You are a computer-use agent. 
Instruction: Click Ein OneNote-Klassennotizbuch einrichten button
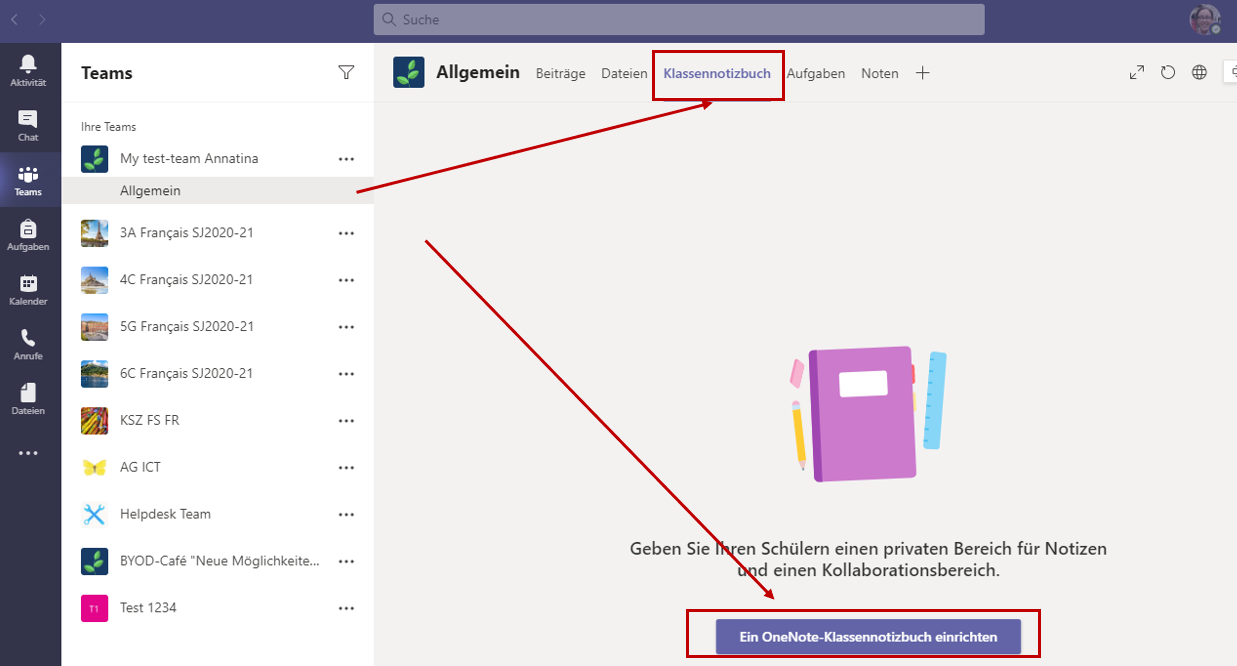point(868,637)
